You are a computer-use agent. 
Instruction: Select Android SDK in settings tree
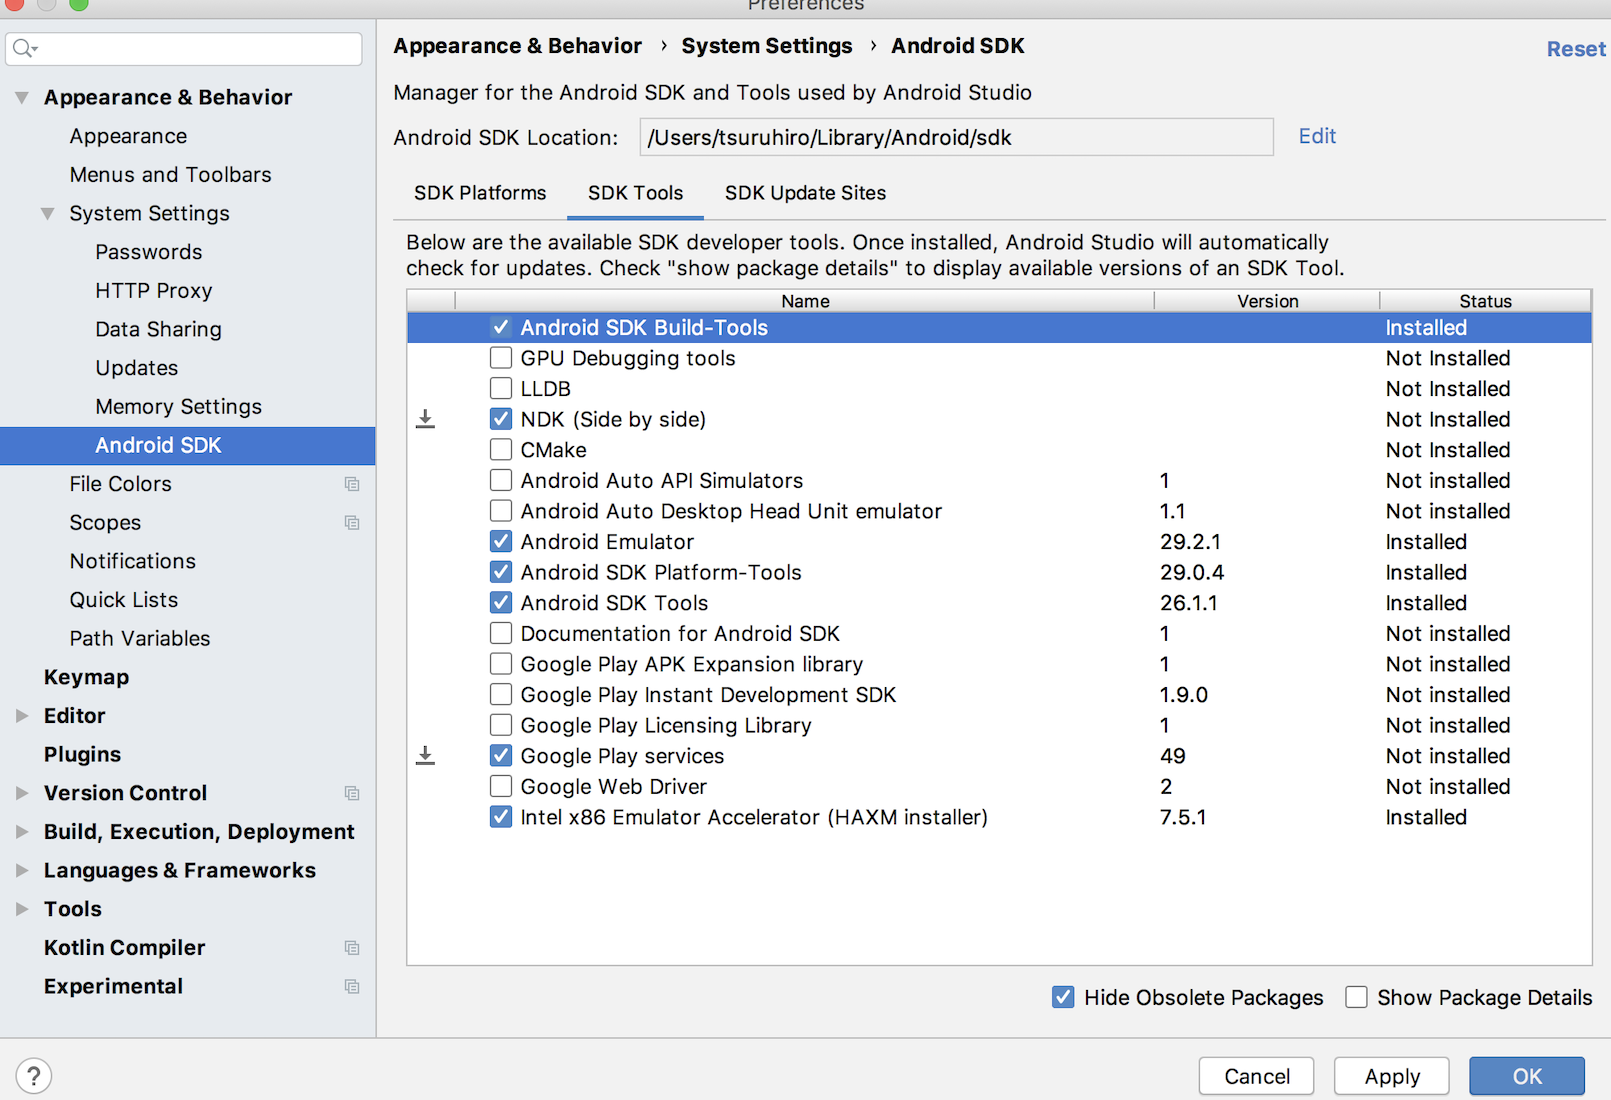[x=188, y=446]
